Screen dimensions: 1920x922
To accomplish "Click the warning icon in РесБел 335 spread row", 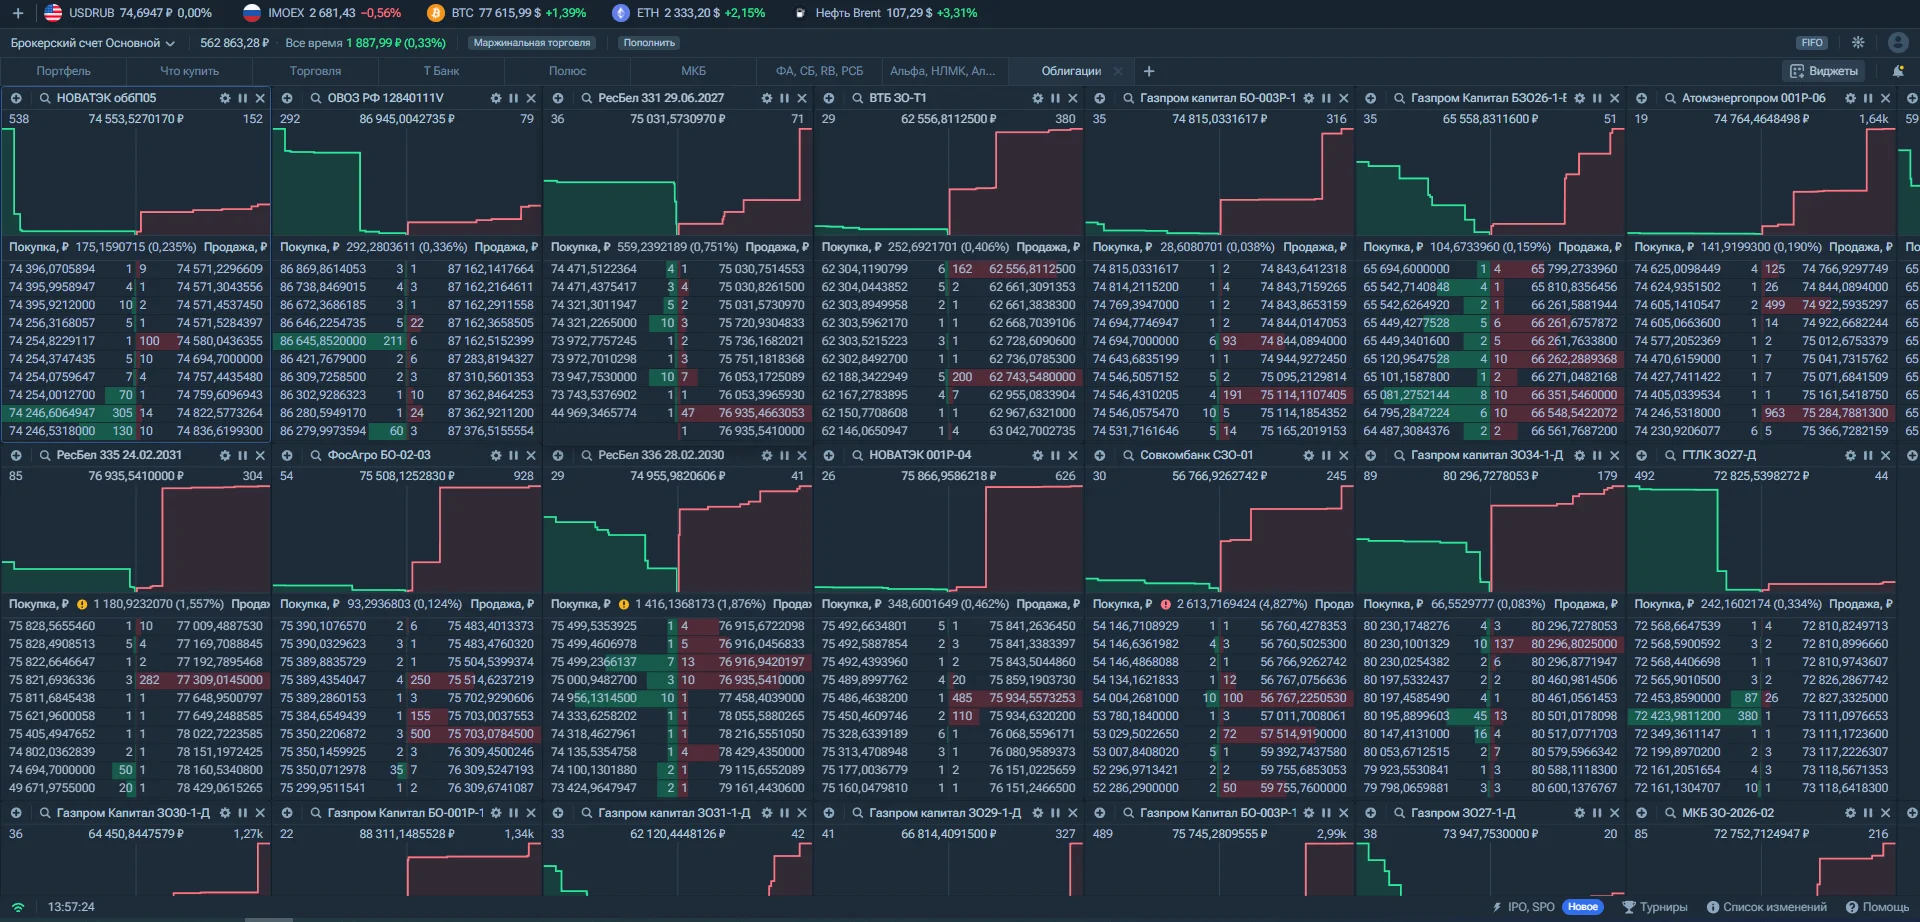I will point(82,604).
